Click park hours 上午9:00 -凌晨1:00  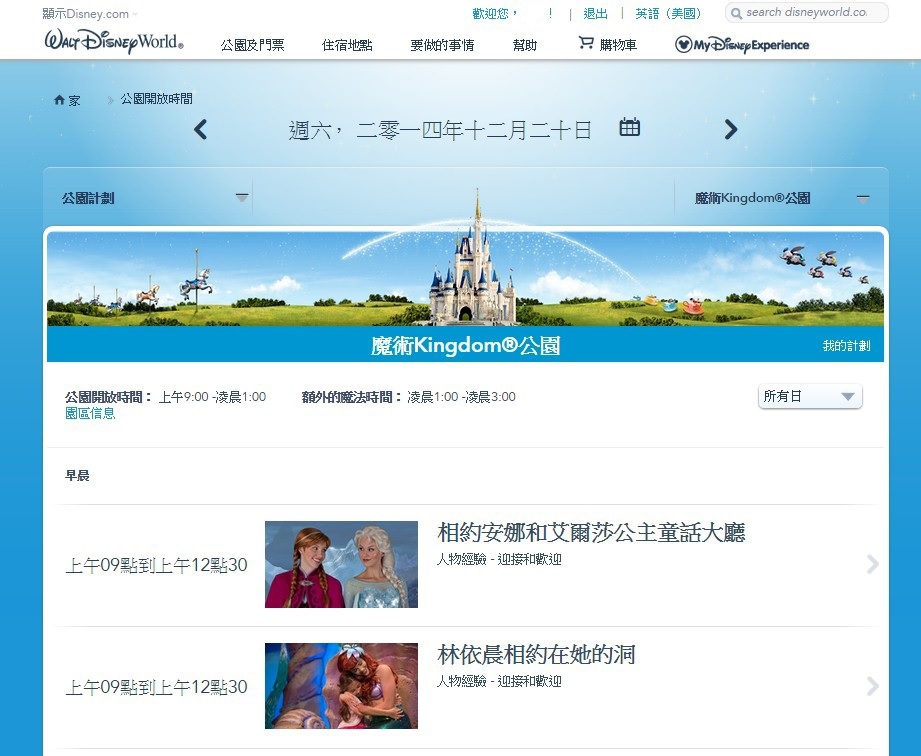tap(213, 397)
